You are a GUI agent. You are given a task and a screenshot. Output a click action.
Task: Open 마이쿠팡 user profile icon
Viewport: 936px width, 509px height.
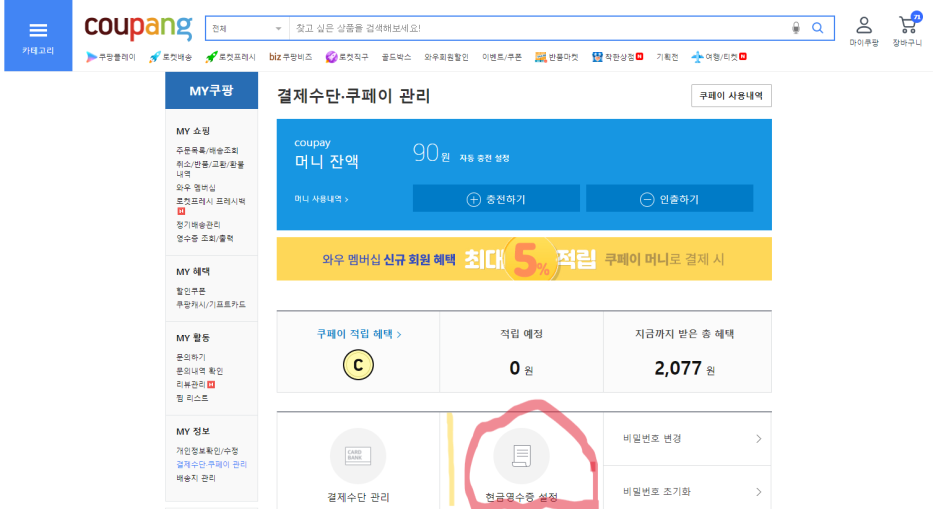pyautogui.click(x=864, y=32)
